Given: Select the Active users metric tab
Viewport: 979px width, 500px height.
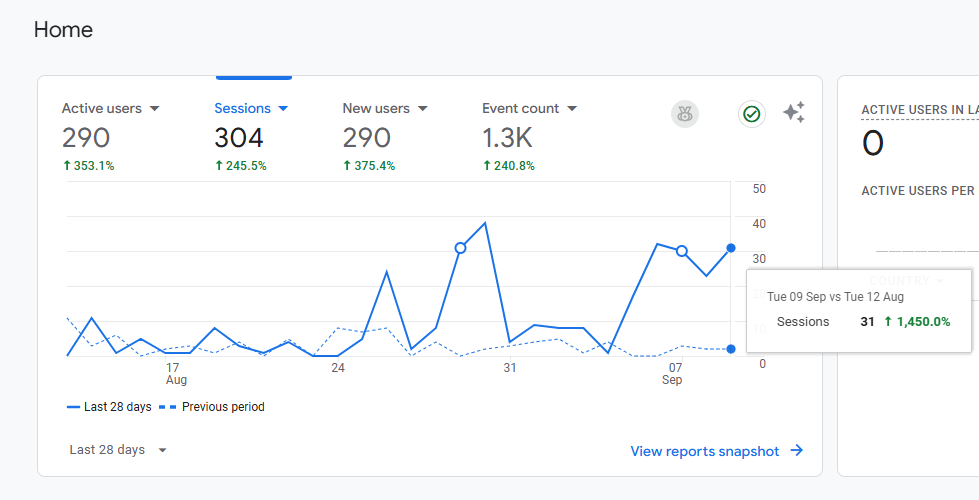Looking at the screenshot, I should 101,108.
